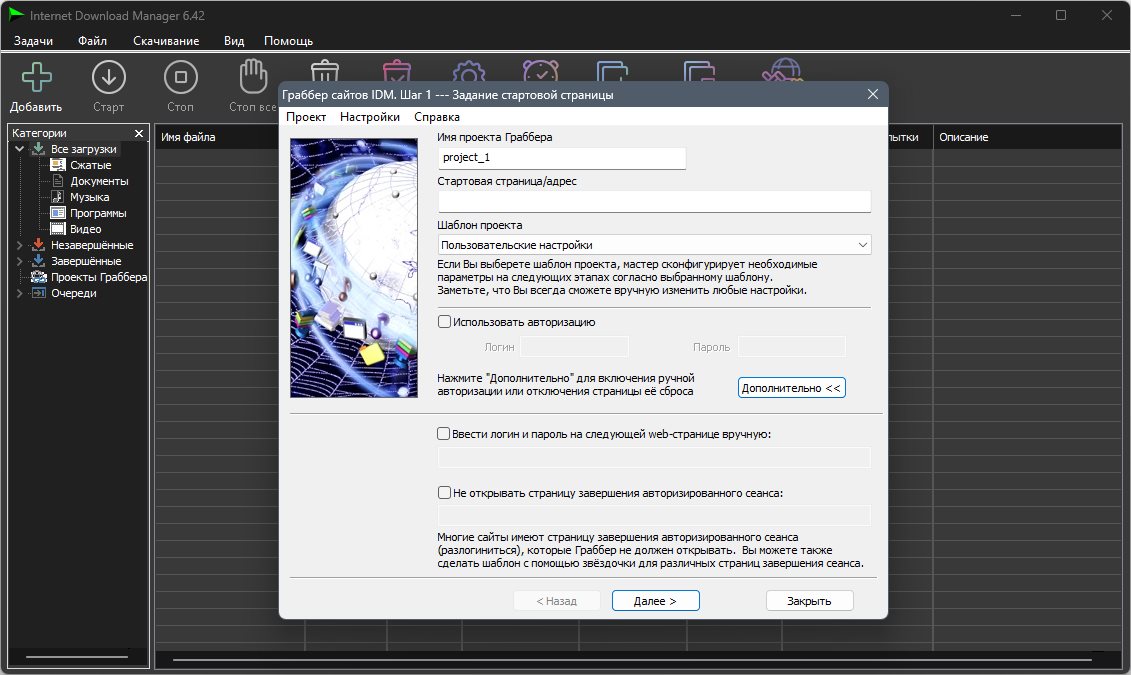Expand the Завершённые tree node
The height and width of the screenshot is (675, 1131).
click(19, 261)
